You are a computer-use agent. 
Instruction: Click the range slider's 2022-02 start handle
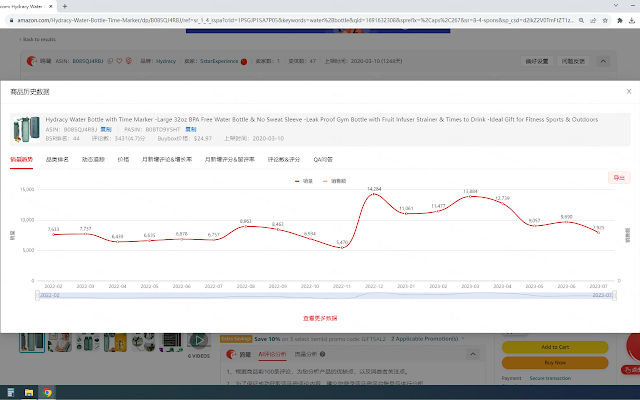pyautogui.click(x=38, y=295)
